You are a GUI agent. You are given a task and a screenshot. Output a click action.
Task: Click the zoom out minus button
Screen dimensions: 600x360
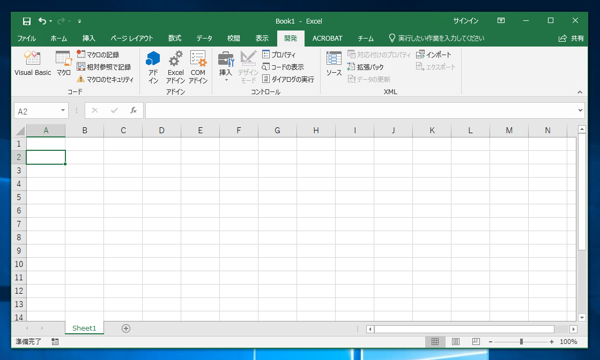tap(491, 342)
